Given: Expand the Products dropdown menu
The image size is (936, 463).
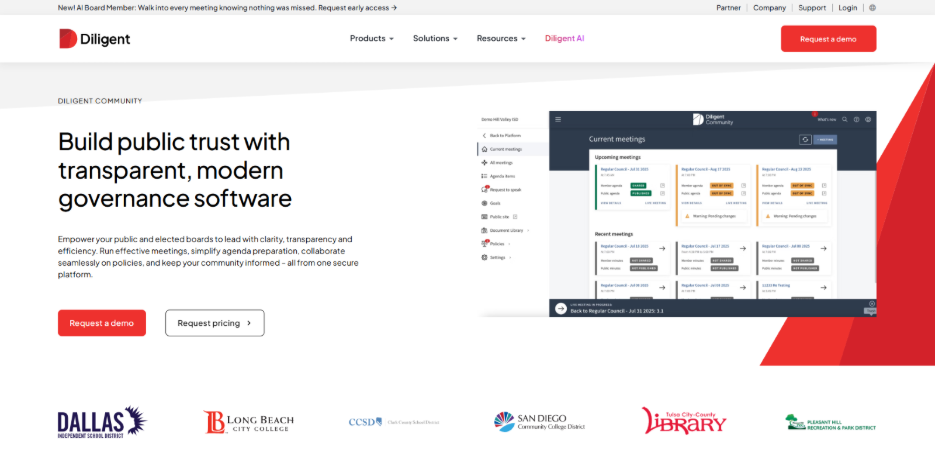Looking at the screenshot, I should tap(371, 38).
